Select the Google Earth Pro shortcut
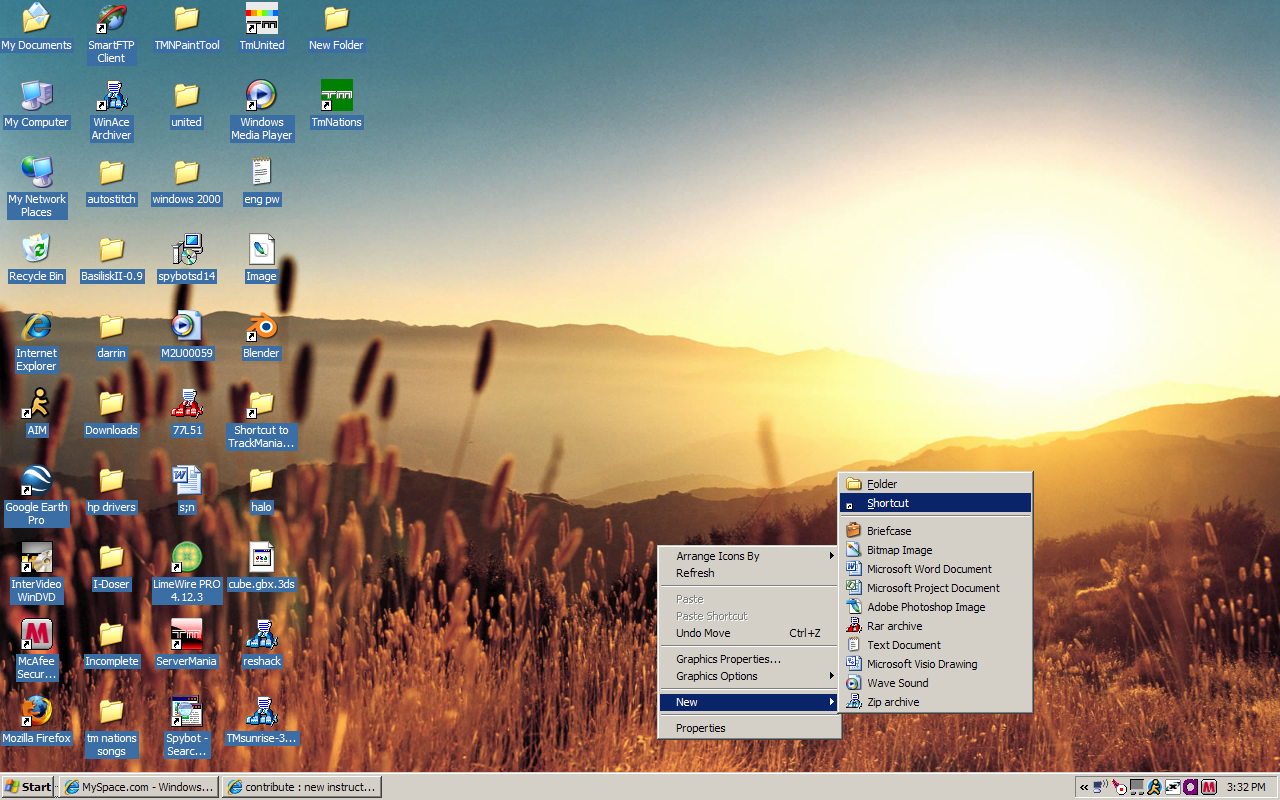The width and height of the screenshot is (1280, 800). click(36, 495)
